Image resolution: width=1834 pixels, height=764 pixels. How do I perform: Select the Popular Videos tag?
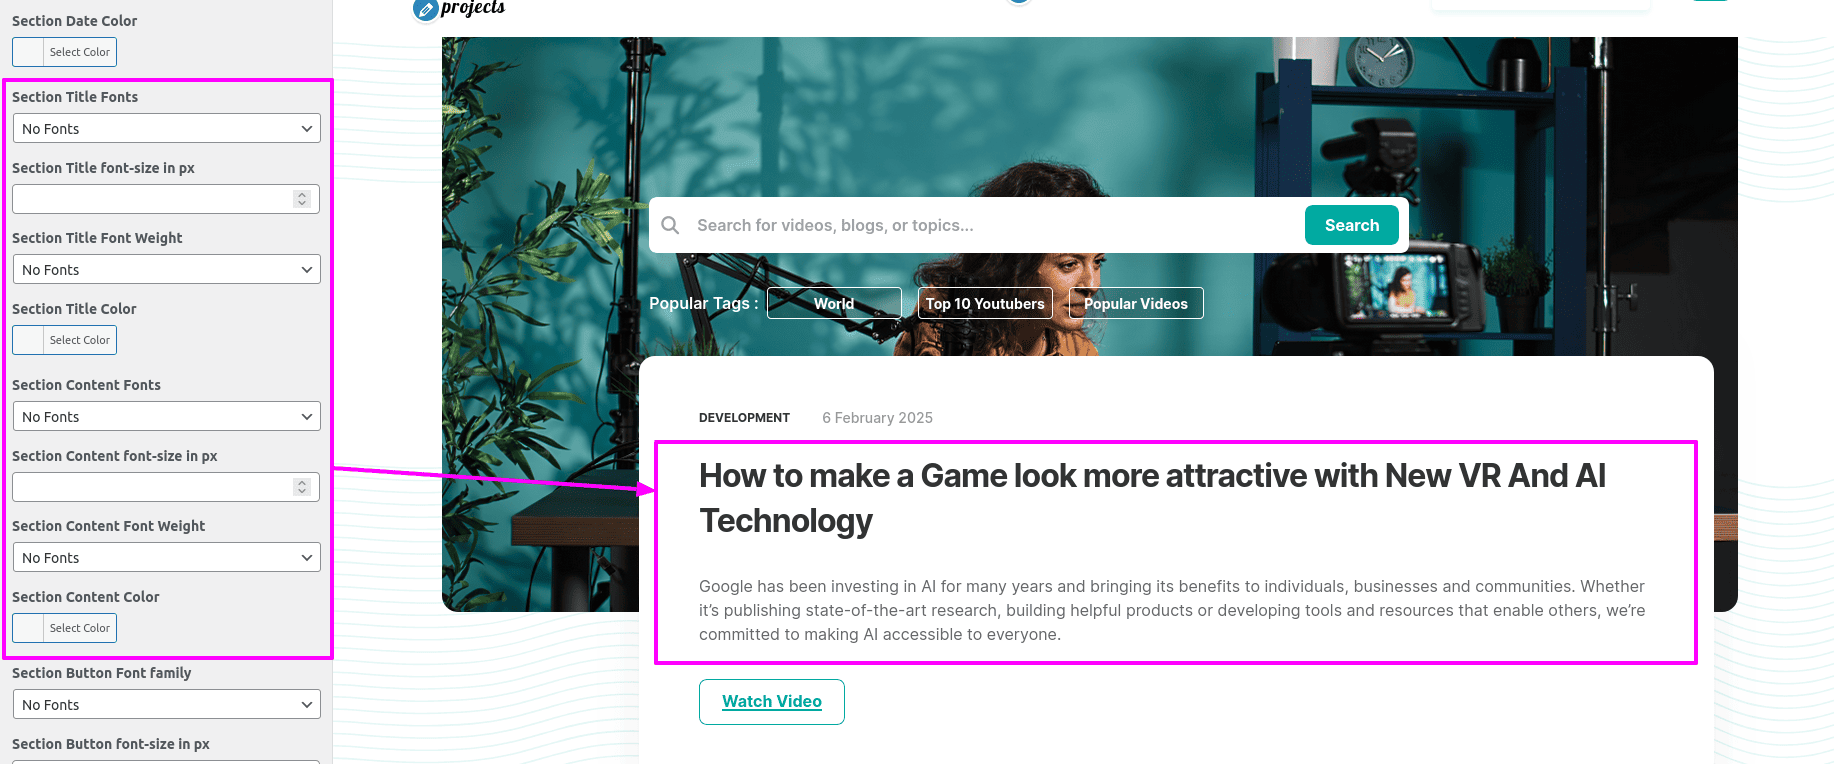1136,303
